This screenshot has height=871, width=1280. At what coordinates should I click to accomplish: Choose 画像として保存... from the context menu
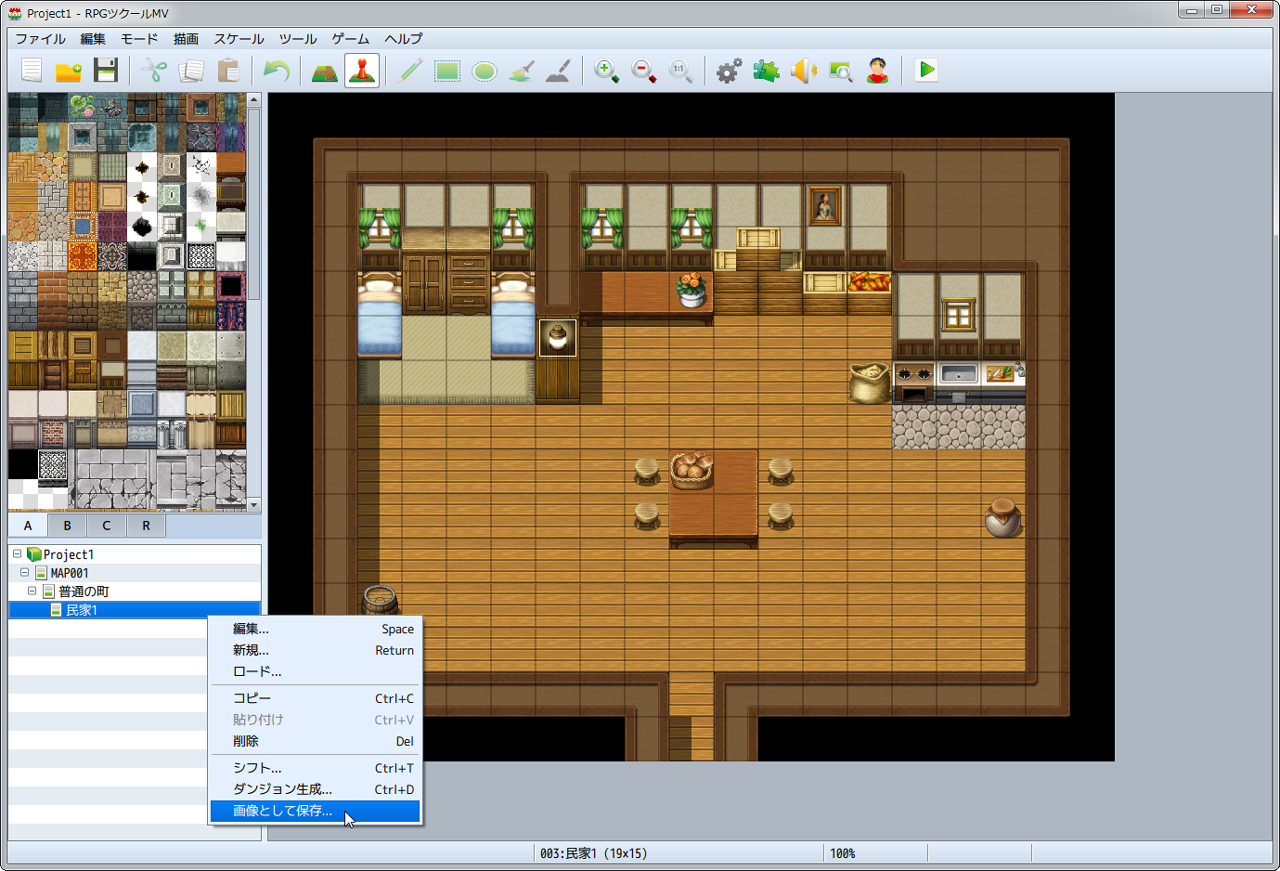click(315, 811)
